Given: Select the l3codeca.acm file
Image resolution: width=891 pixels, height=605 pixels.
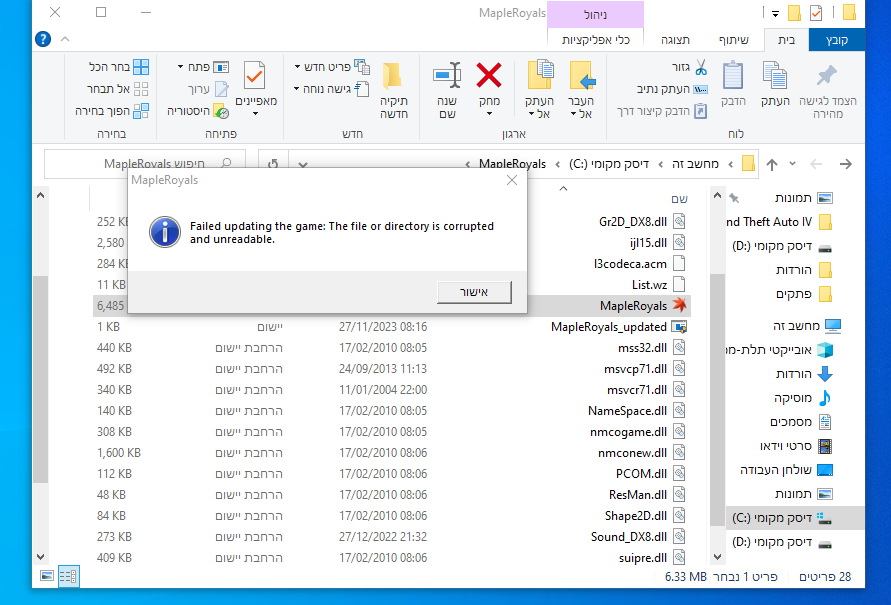Looking at the screenshot, I should pyautogui.click(x=630, y=264).
